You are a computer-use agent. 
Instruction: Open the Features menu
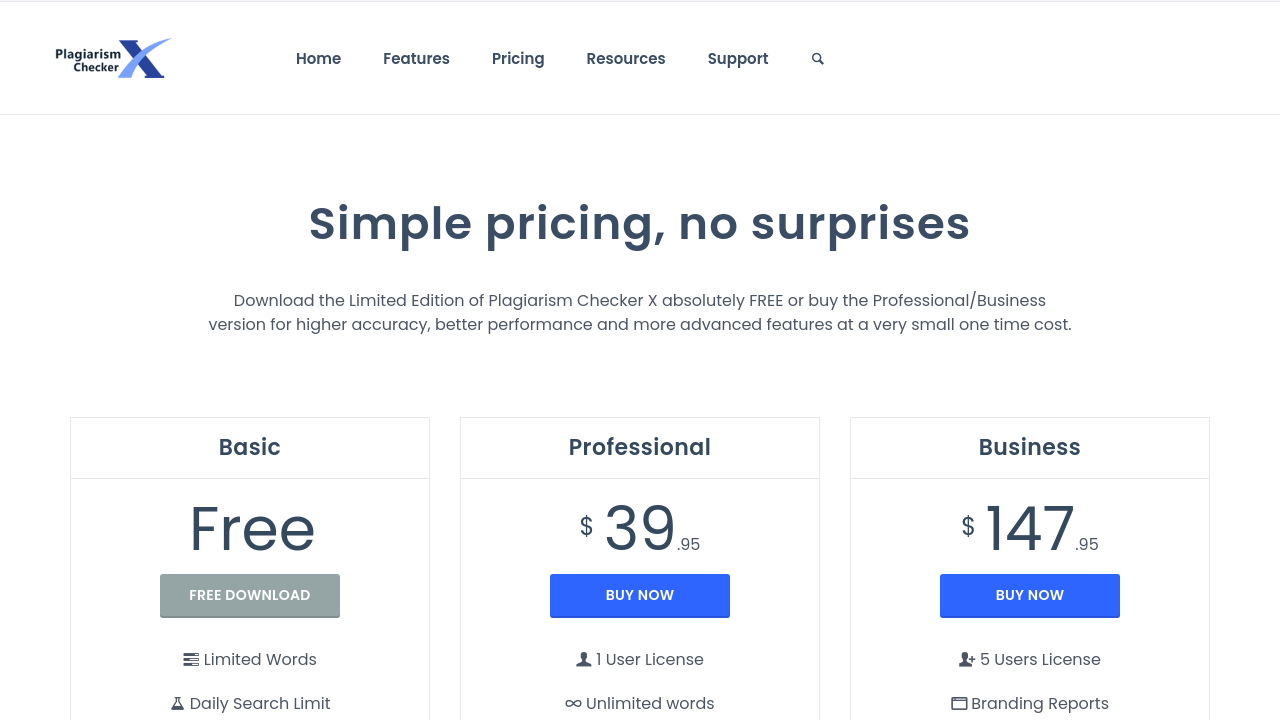(x=416, y=59)
